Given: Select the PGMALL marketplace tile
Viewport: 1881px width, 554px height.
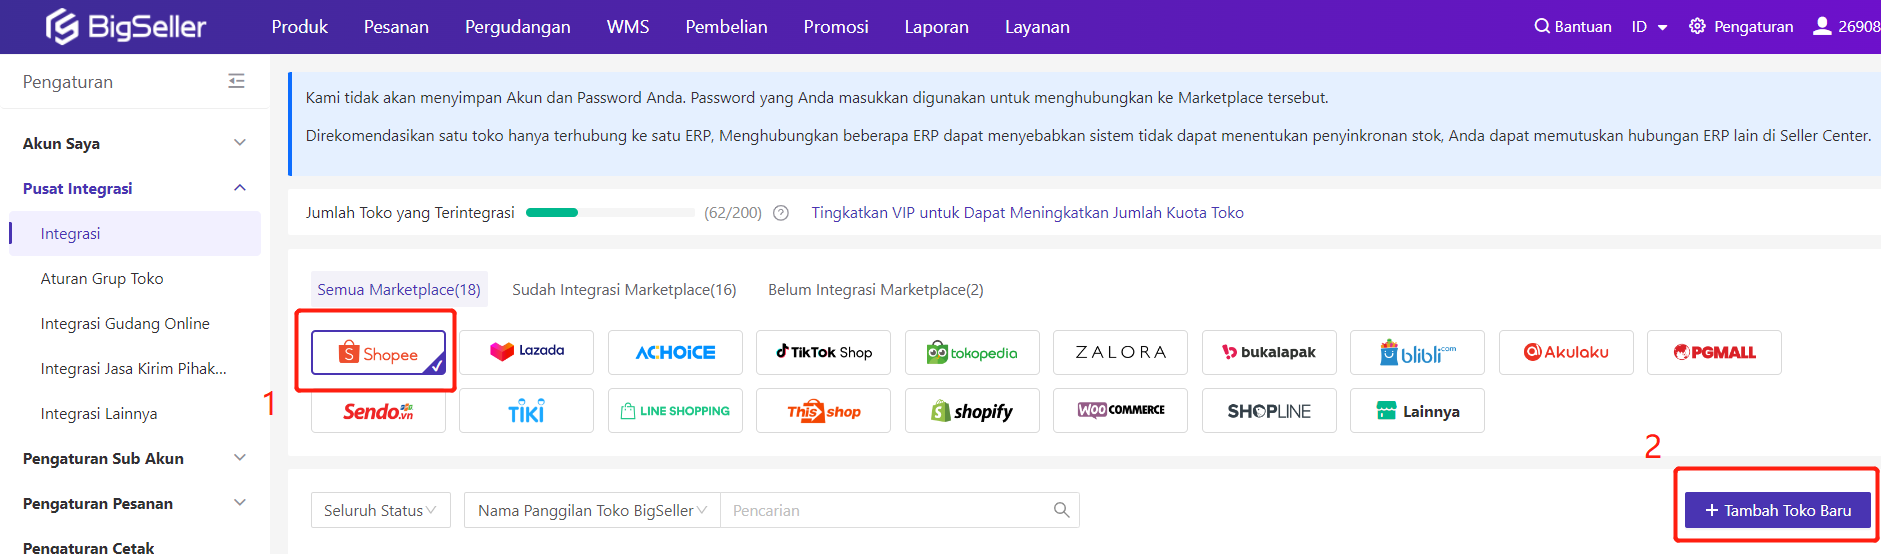Looking at the screenshot, I should click(1714, 353).
